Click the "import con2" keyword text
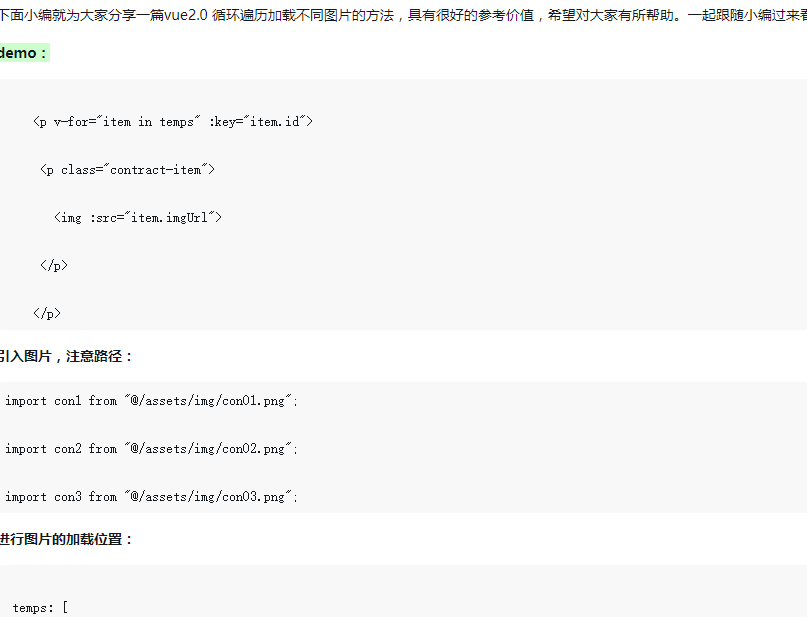The height and width of the screenshot is (617, 807). point(43,449)
